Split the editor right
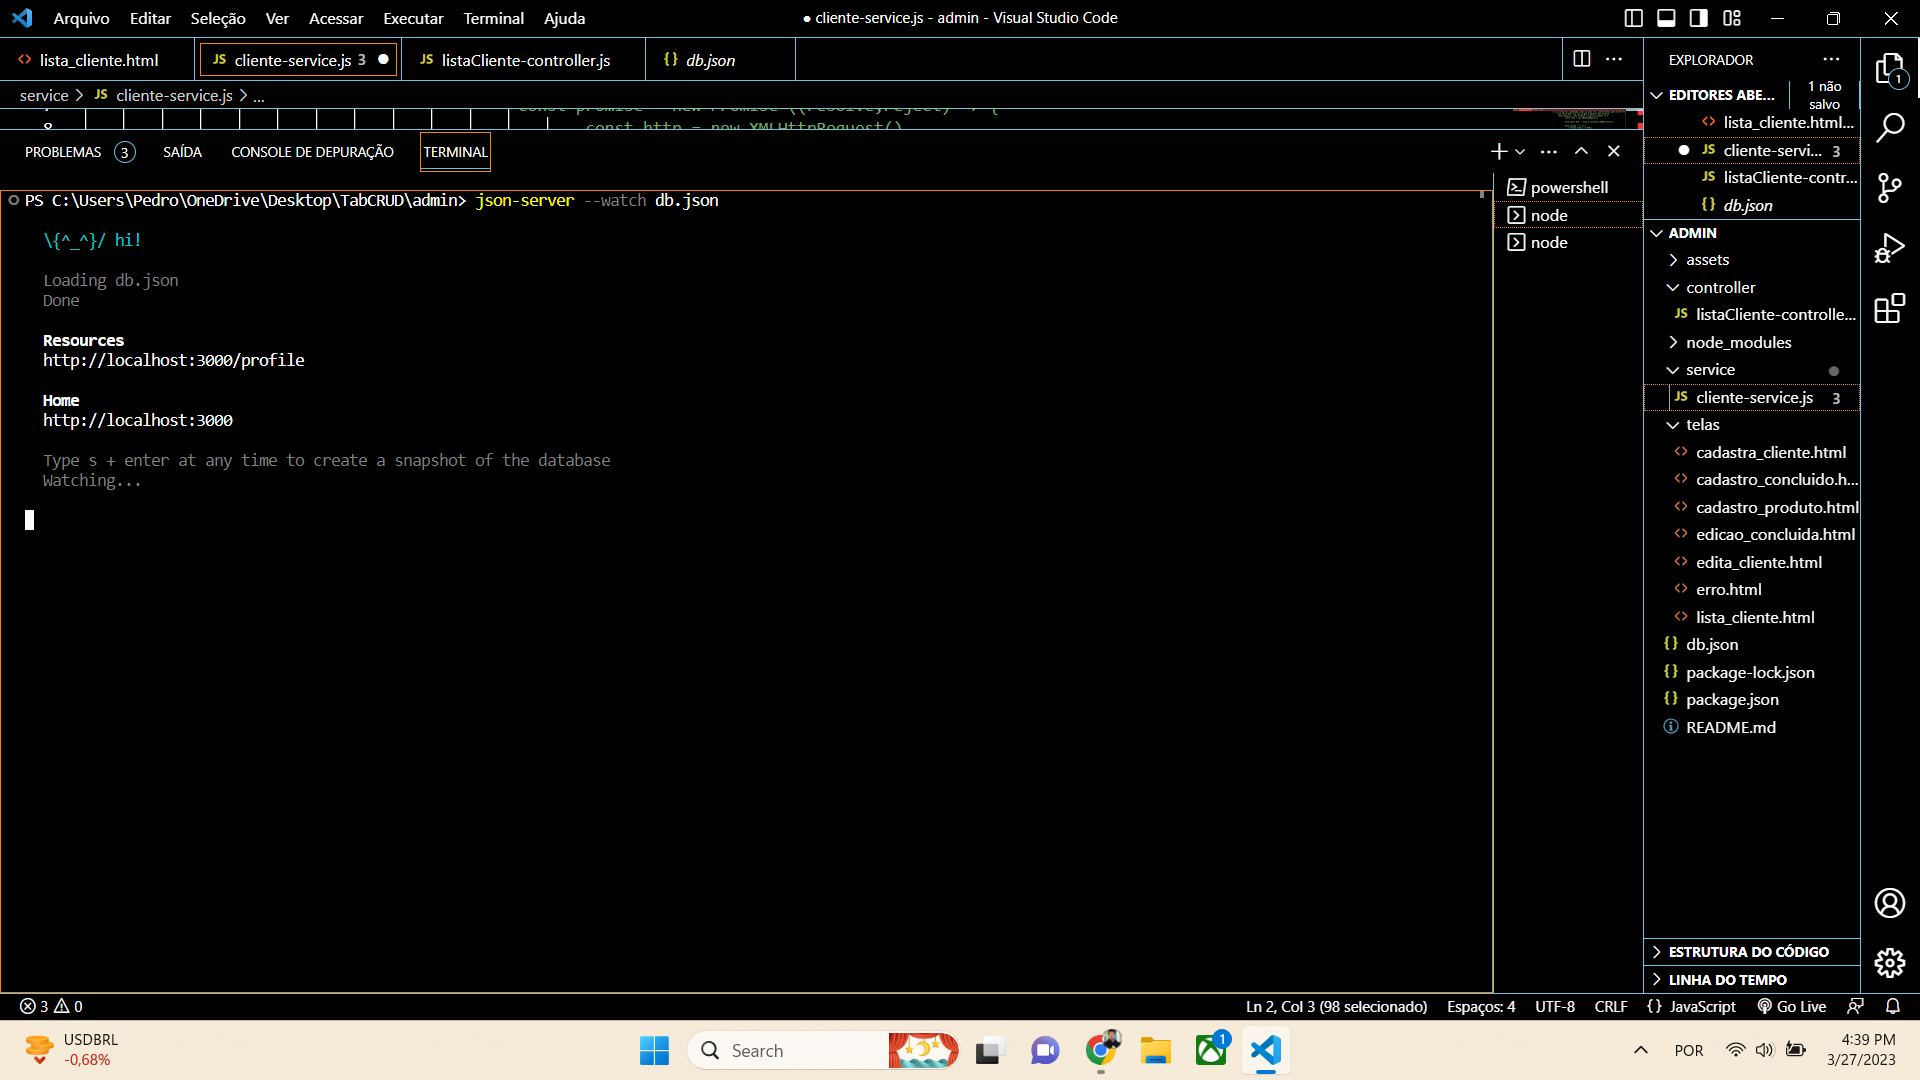The height and width of the screenshot is (1080, 1920). (x=1582, y=59)
